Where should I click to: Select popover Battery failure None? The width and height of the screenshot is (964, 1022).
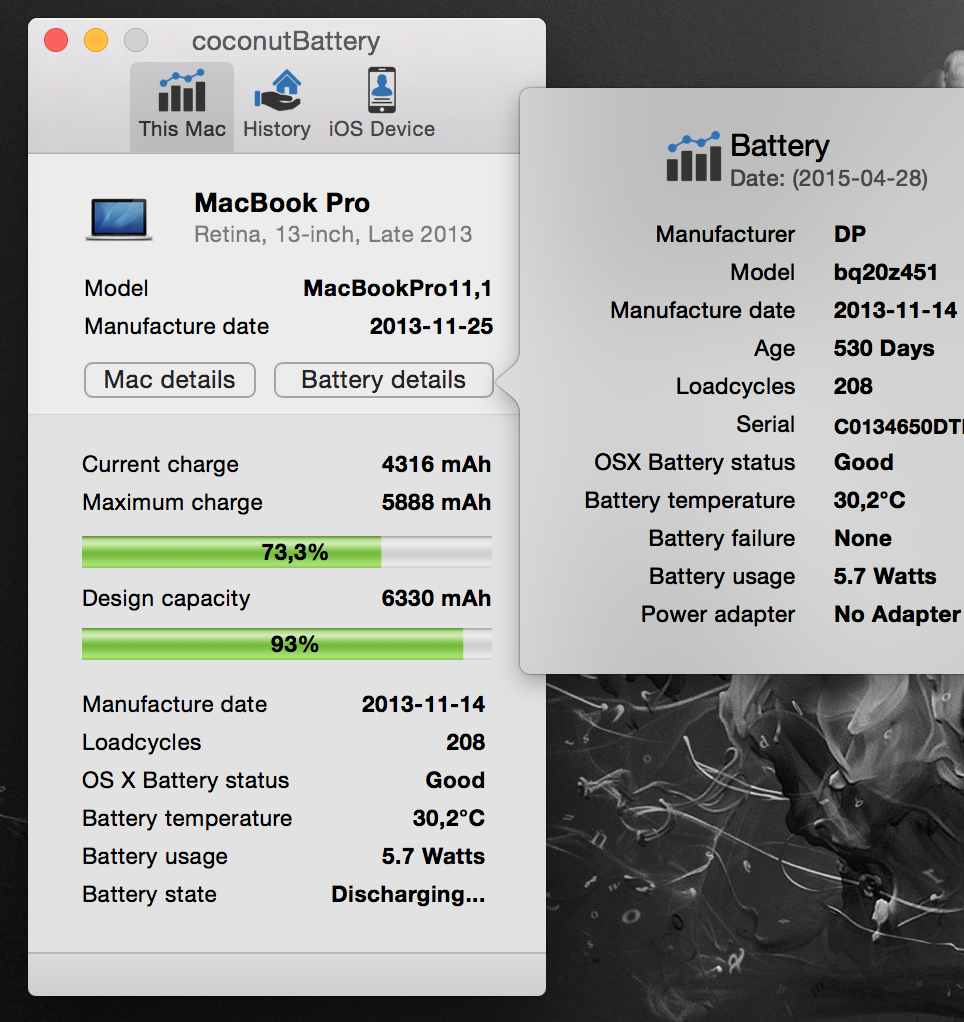click(x=863, y=538)
